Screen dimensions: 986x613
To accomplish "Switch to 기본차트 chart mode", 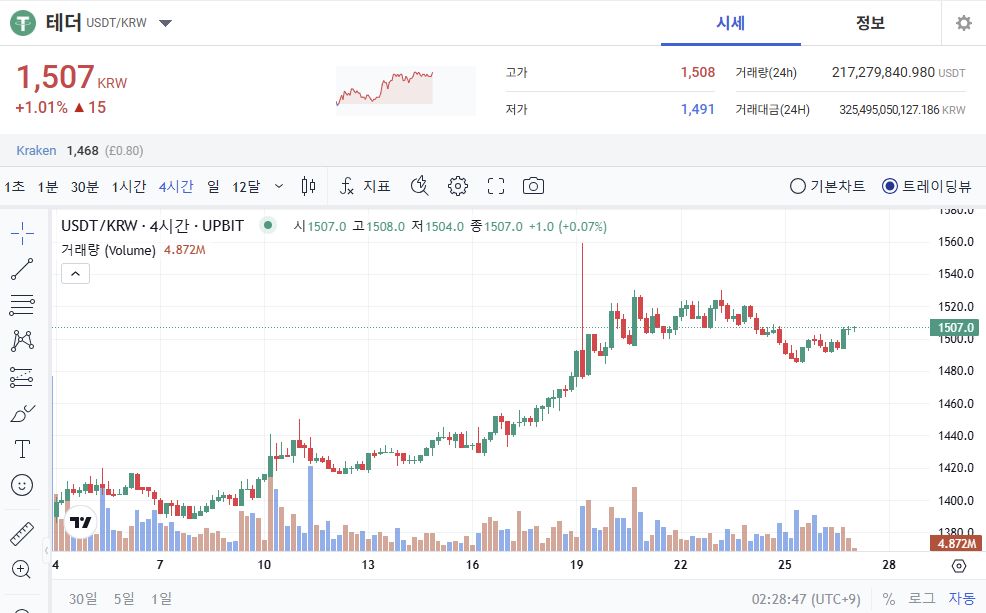I will [797, 186].
